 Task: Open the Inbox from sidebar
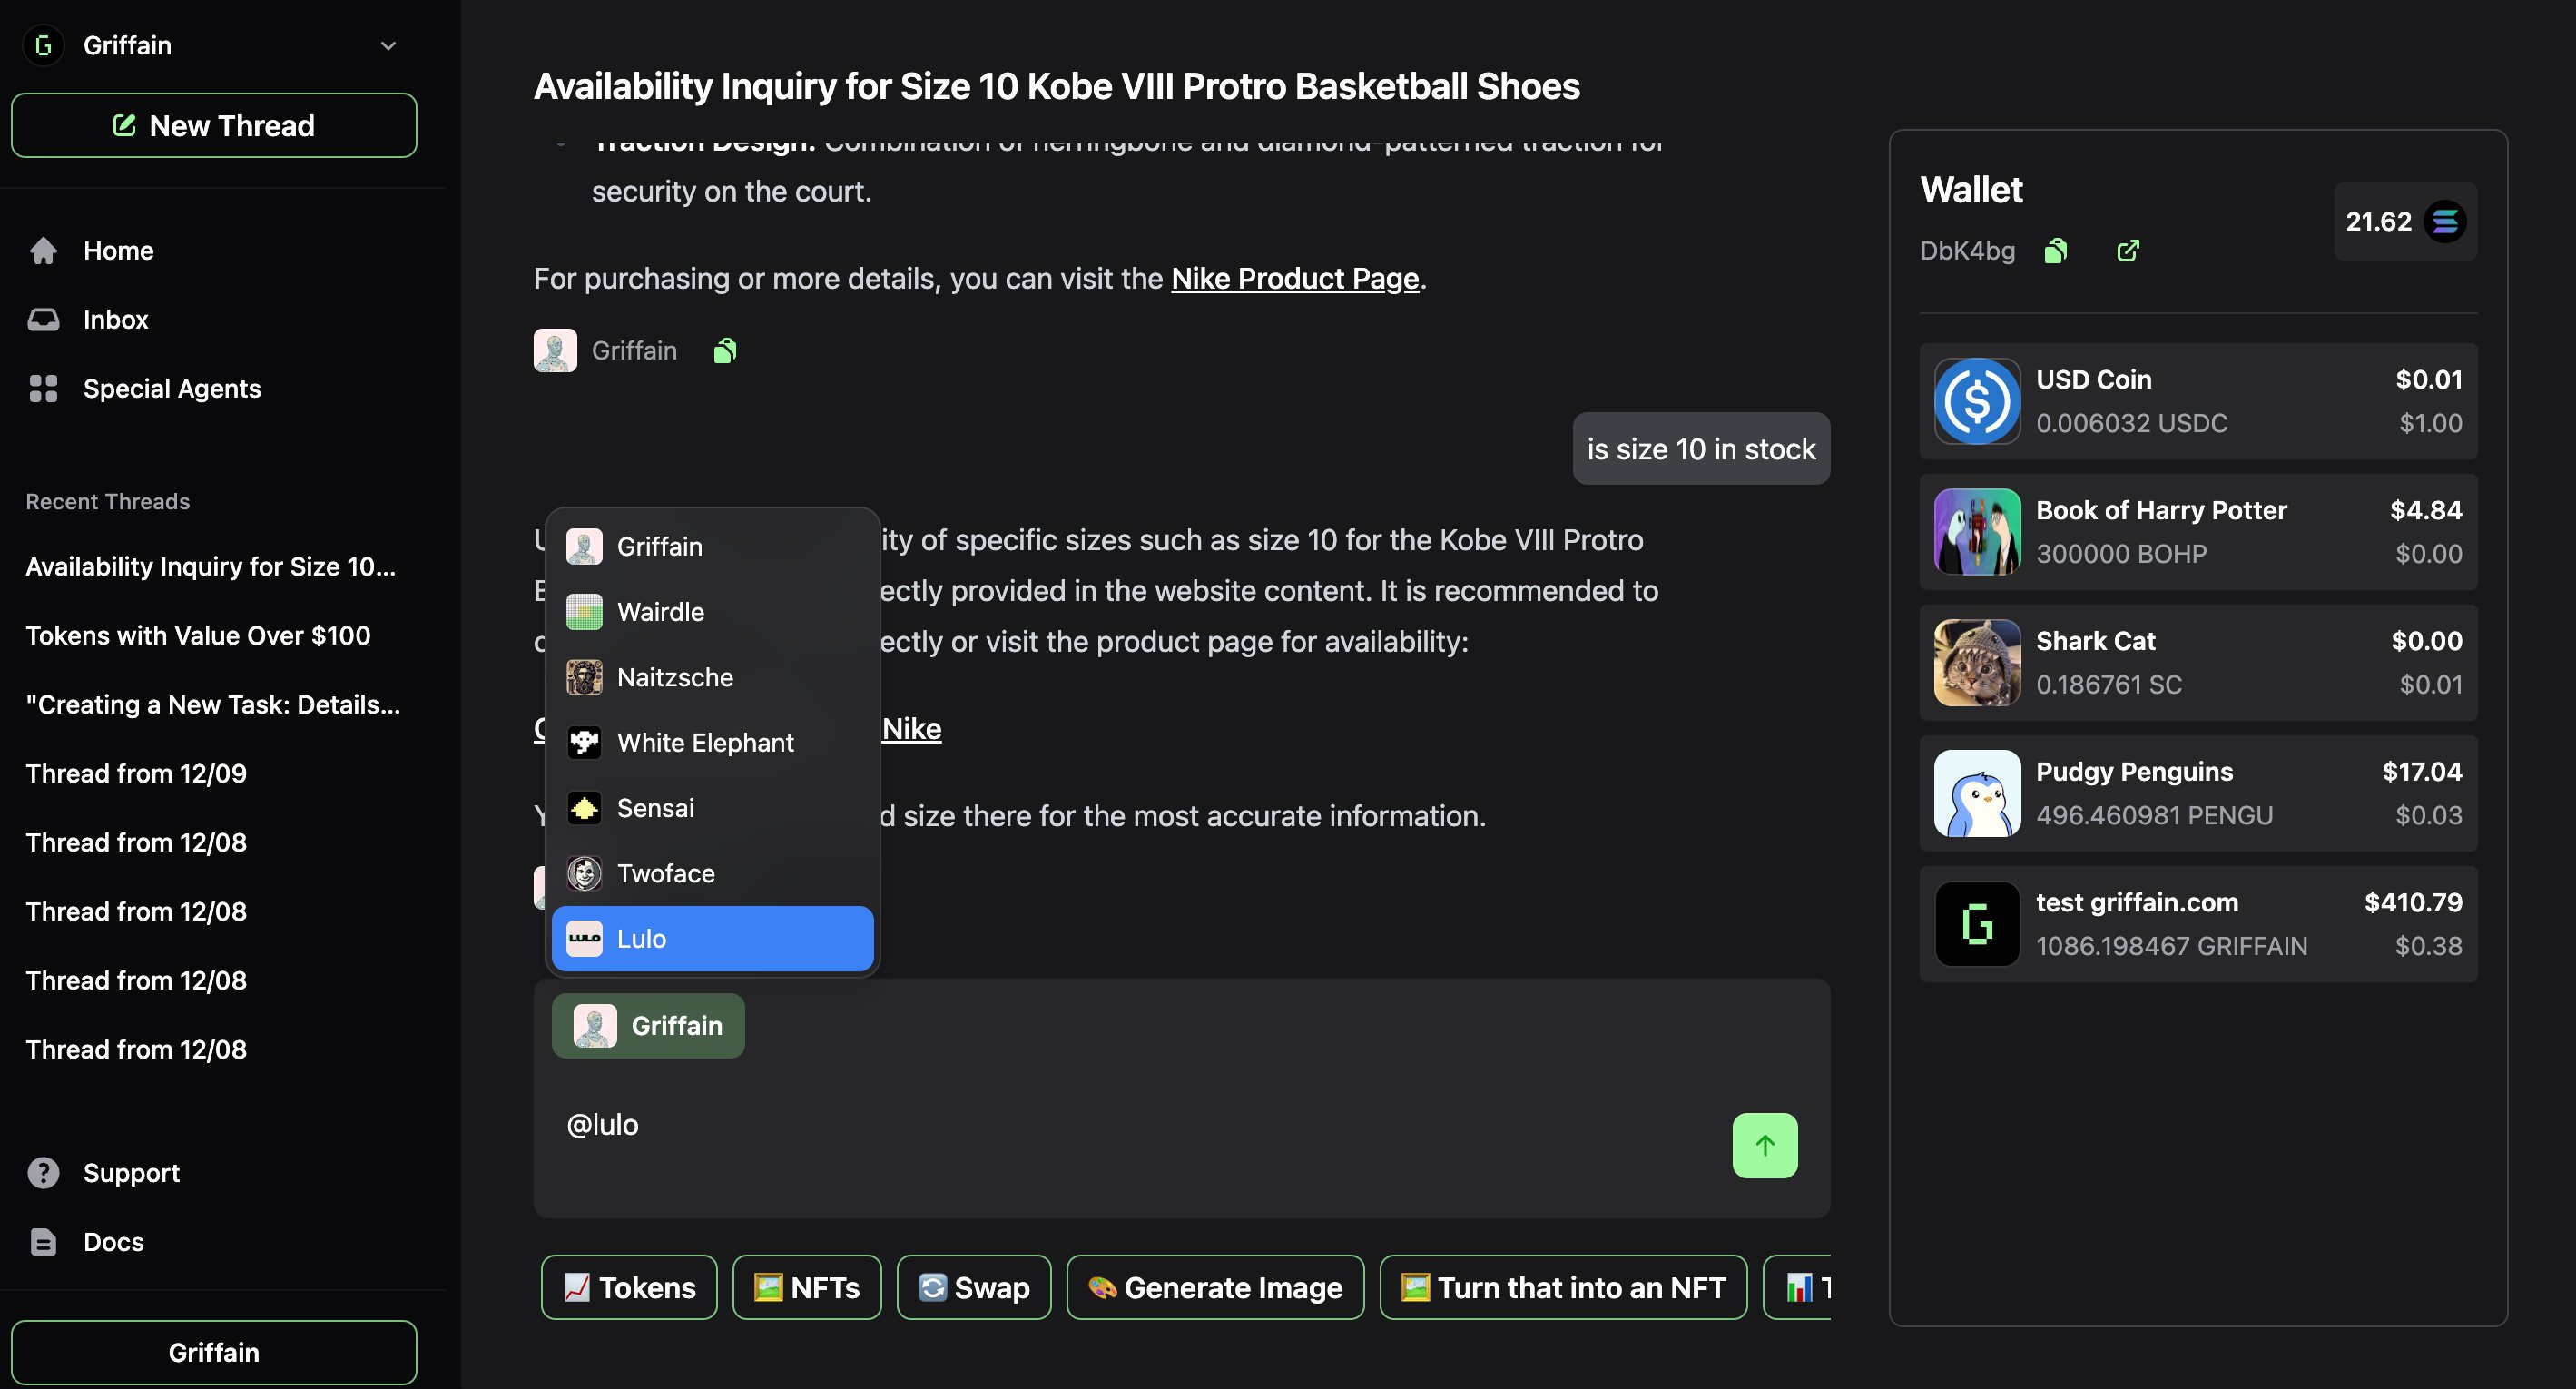115,320
